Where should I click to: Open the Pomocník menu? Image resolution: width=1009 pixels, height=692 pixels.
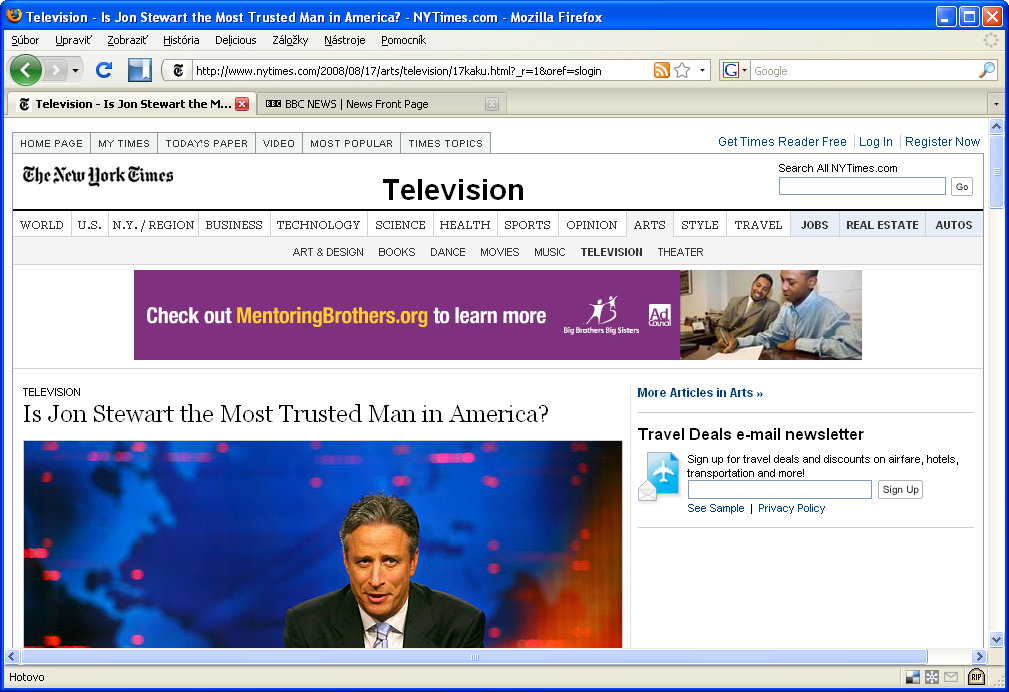pos(403,40)
